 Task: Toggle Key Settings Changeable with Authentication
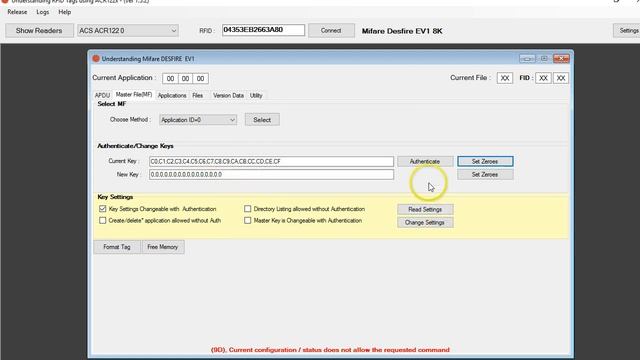[x=102, y=209]
